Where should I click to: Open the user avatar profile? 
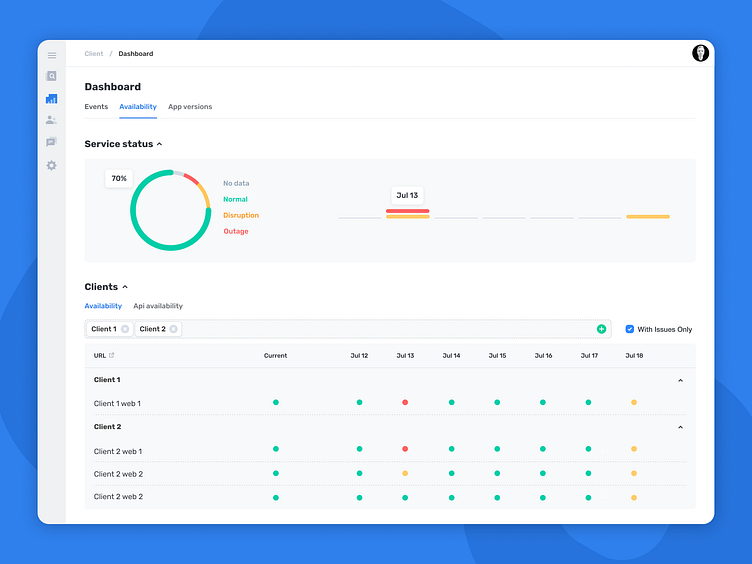click(700, 53)
